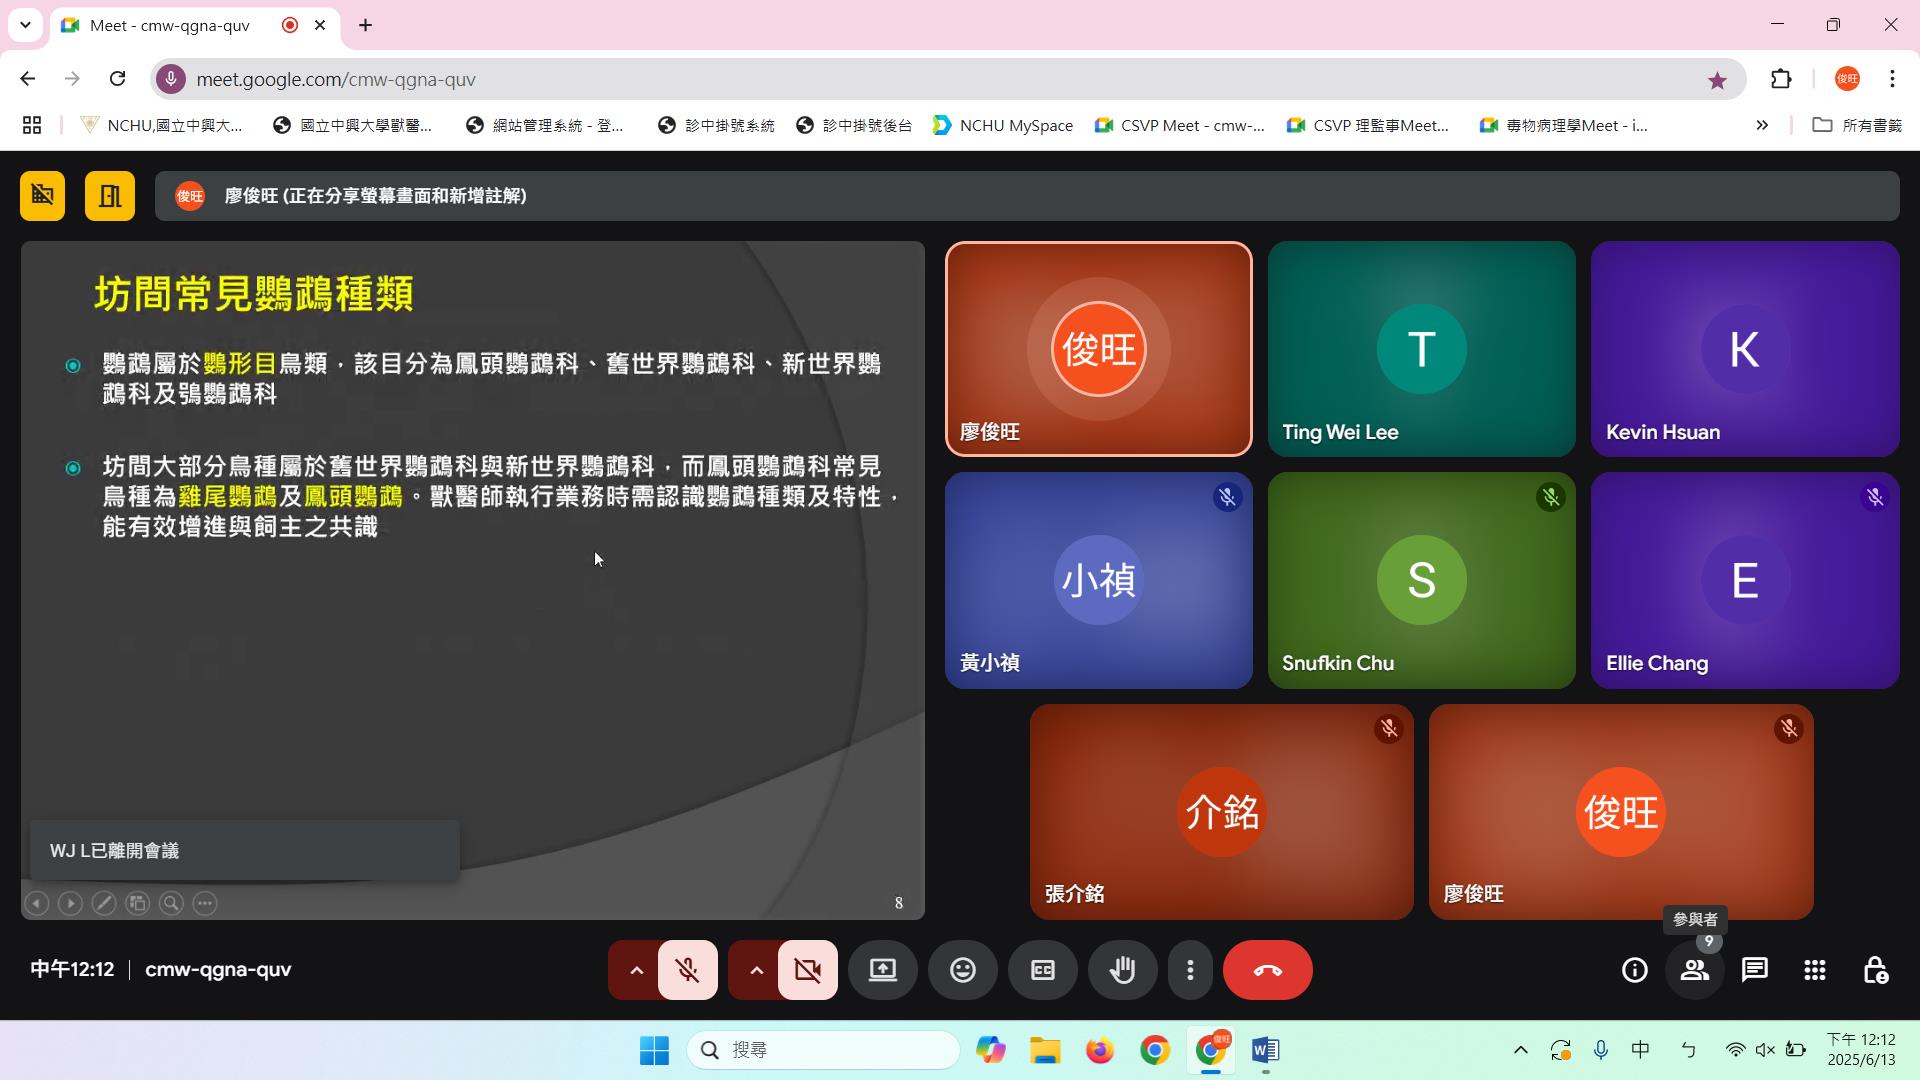Turn on the camera toggle
This screenshot has height=1080, width=1920.
[x=807, y=970]
